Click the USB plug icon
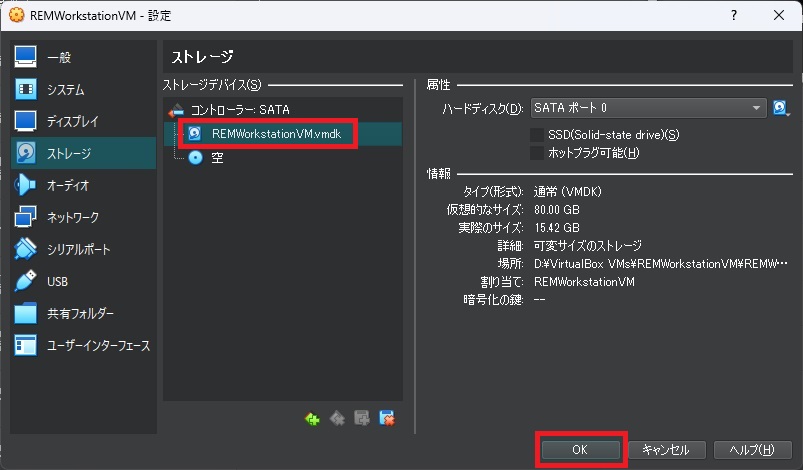Viewport: 803px width, 470px height. pyautogui.click(x=26, y=281)
